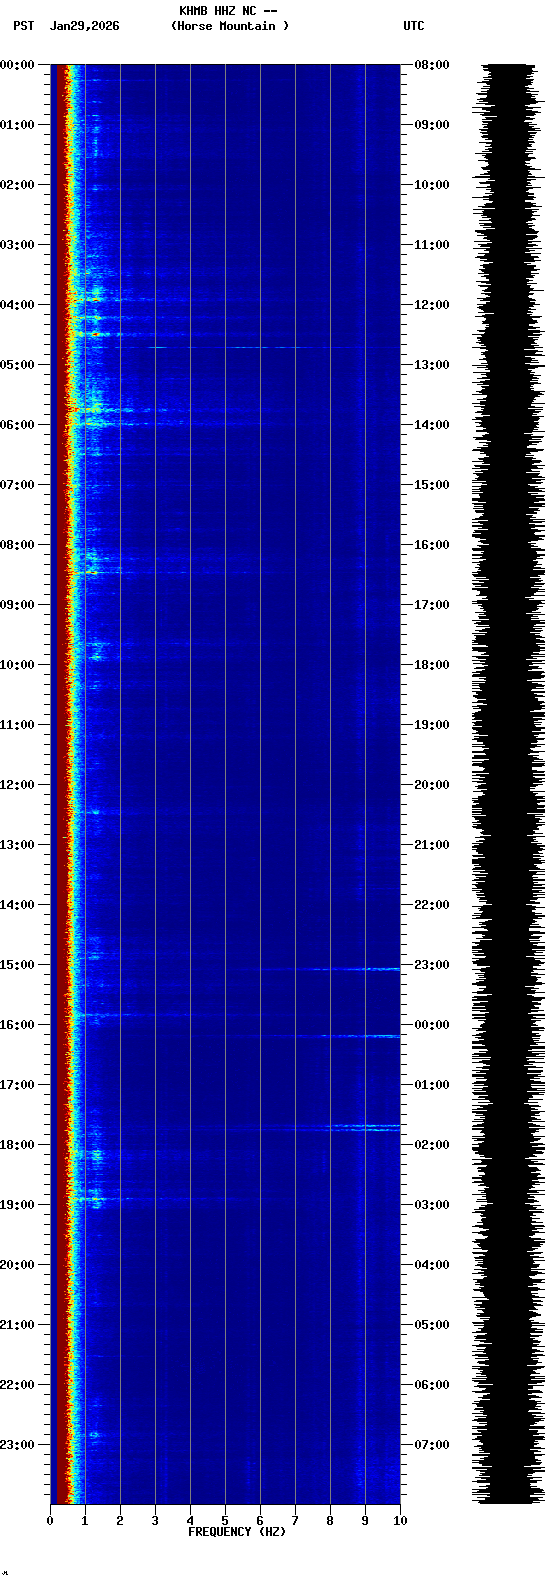Click the 0 Hz frequency axis tick label
552x1584 pixels.
pos(50,1521)
